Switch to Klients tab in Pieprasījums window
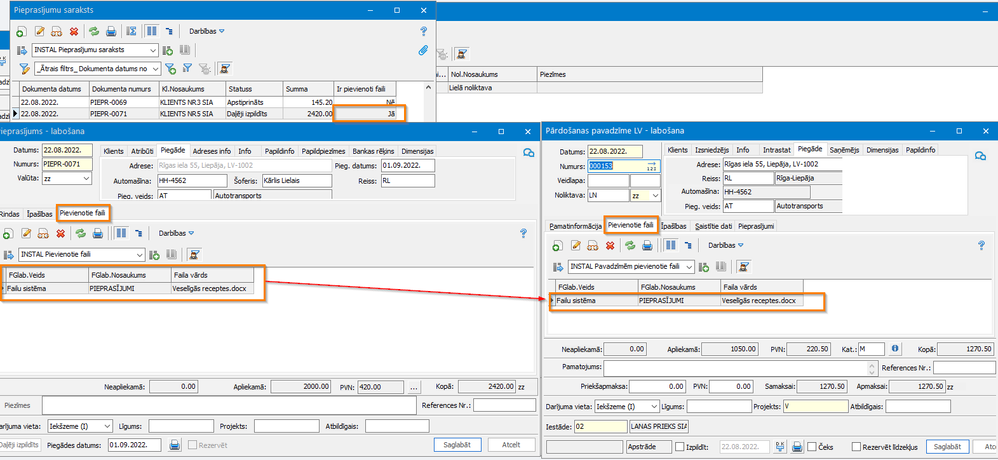This screenshot has width=998, height=460. 113,151
